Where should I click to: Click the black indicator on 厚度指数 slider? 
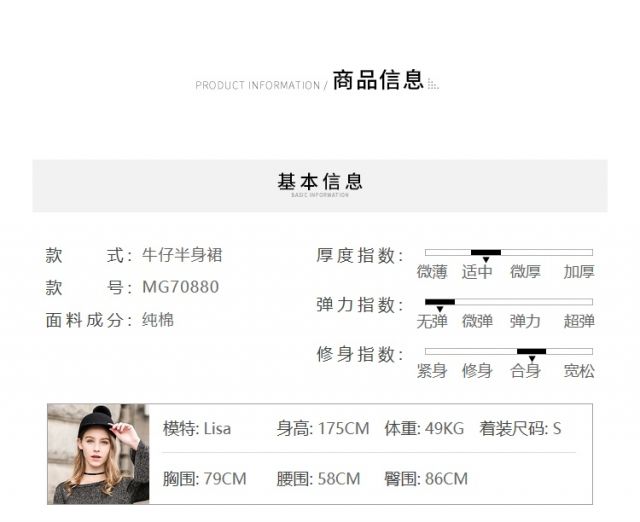(x=486, y=252)
